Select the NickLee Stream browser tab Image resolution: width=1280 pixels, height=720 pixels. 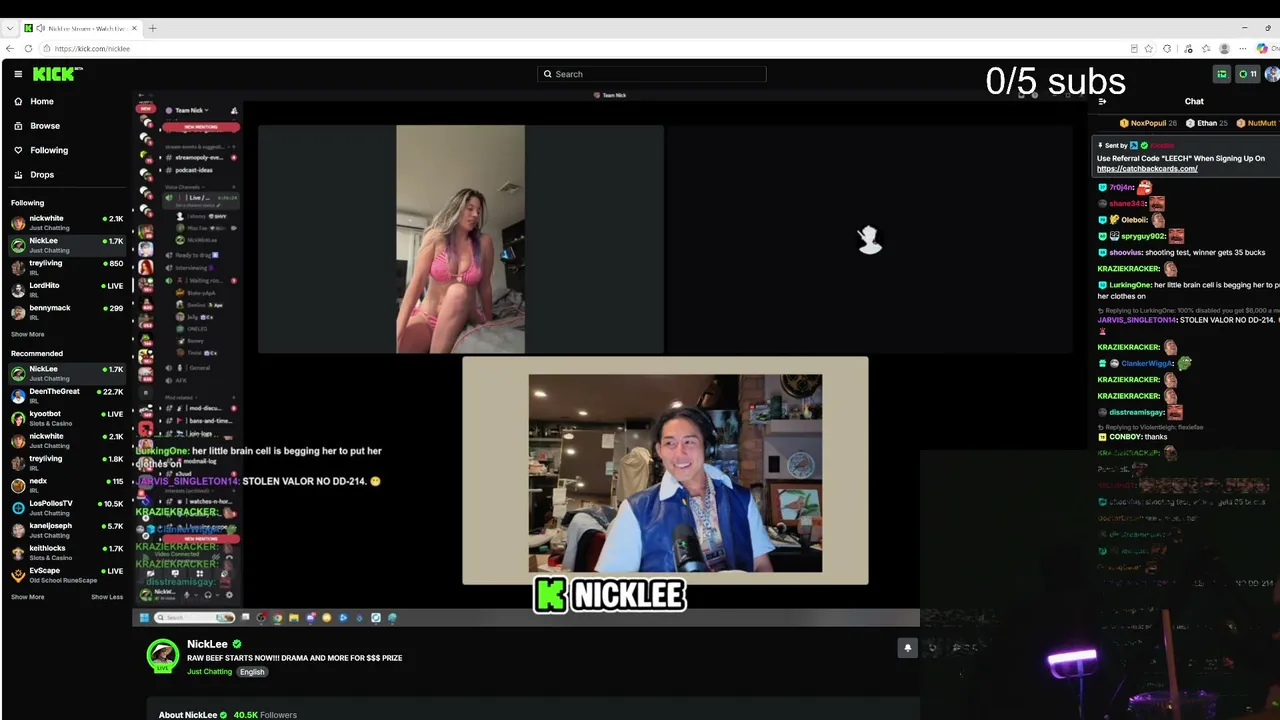[x=82, y=28]
